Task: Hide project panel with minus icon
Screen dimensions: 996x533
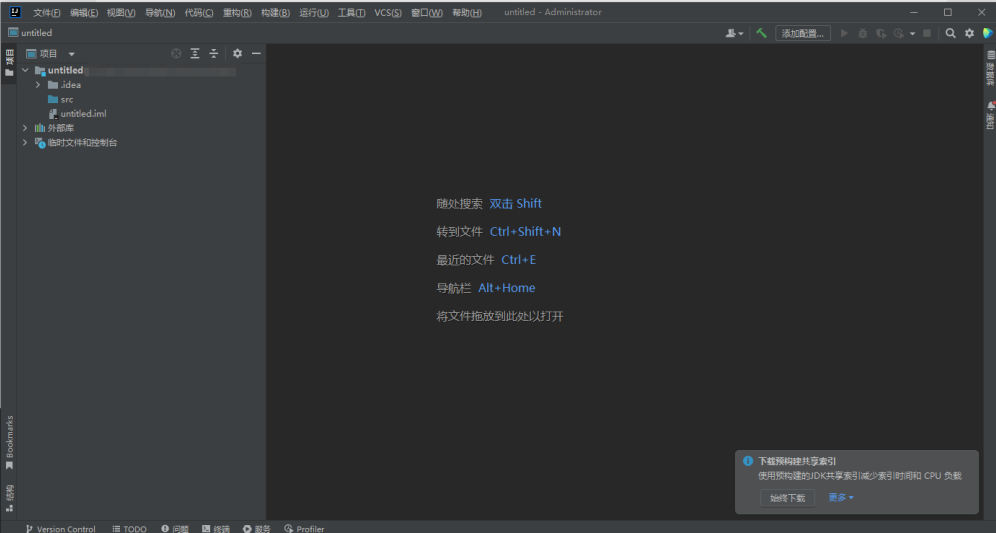Action: 256,53
